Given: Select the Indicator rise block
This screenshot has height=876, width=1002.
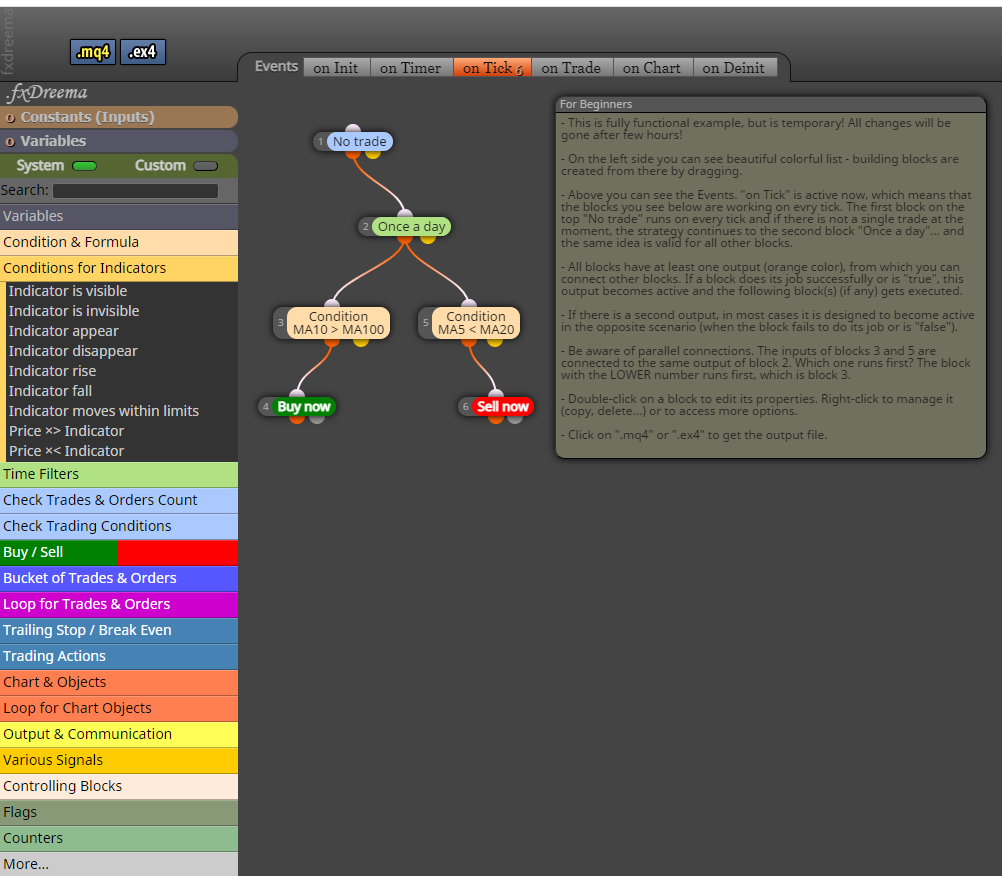Looking at the screenshot, I should pos(52,371).
